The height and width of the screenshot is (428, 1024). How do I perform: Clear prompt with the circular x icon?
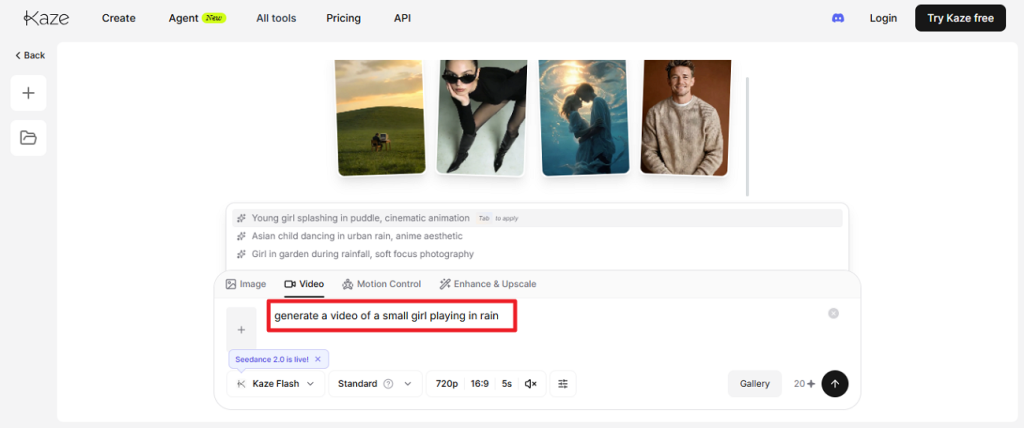pos(833,314)
